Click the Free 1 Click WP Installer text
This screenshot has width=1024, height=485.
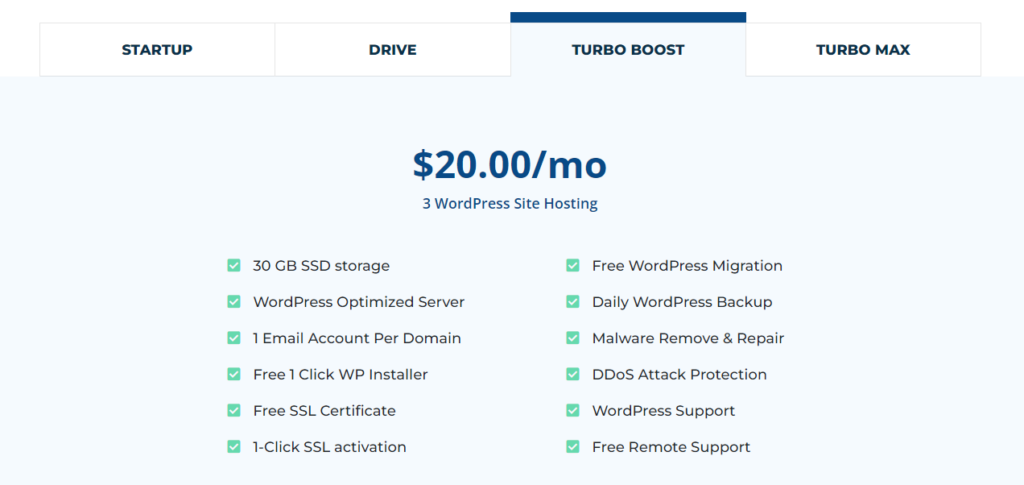(x=340, y=375)
